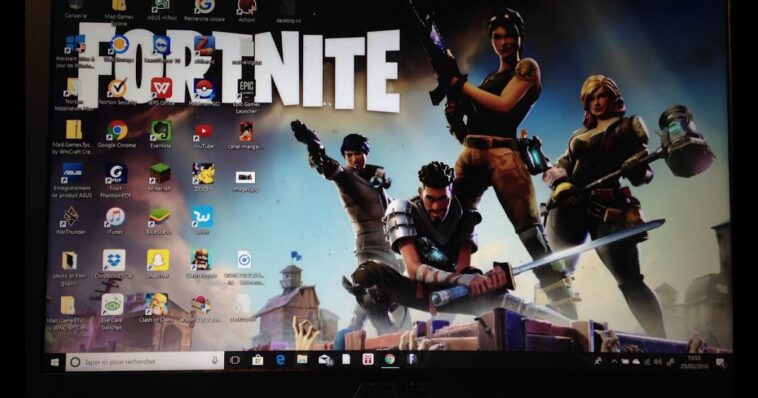Open the canal-manga desktop file
Image resolution: width=758 pixels, height=398 pixels.
(246, 135)
